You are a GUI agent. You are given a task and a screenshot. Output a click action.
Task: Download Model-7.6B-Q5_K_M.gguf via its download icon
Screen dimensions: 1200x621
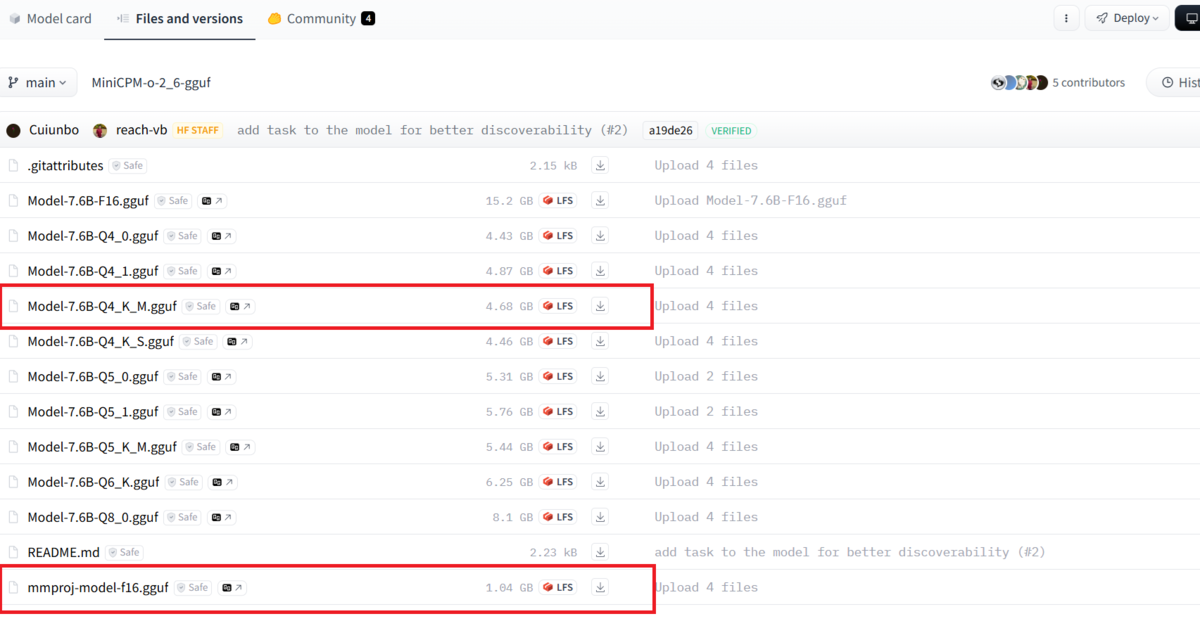tap(600, 447)
